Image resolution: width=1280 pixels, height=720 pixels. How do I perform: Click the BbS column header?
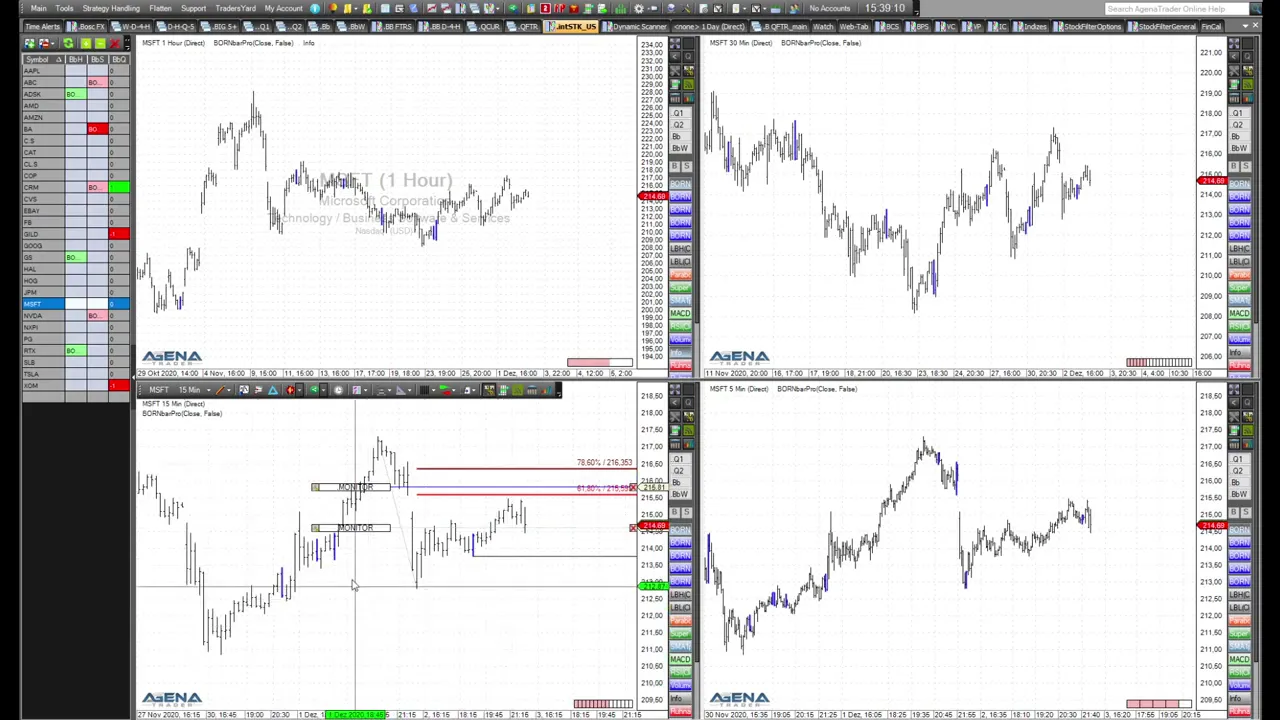click(98, 59)
